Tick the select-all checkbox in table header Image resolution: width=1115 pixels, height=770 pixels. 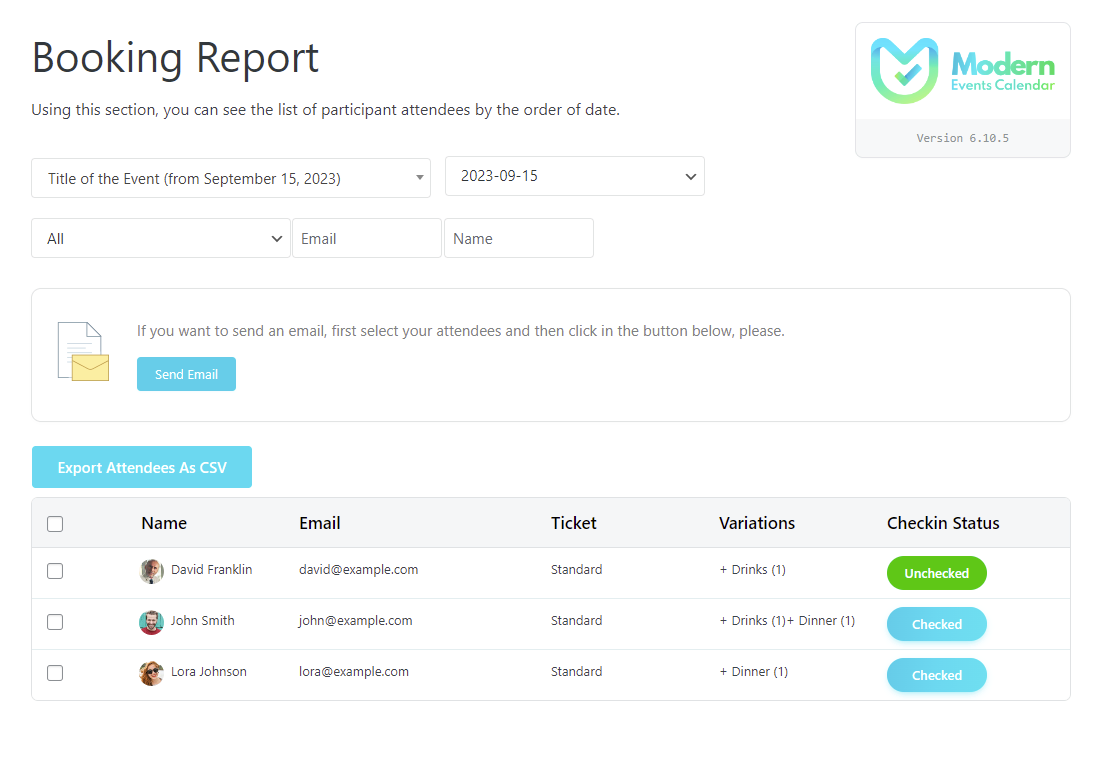click(55, 524)
